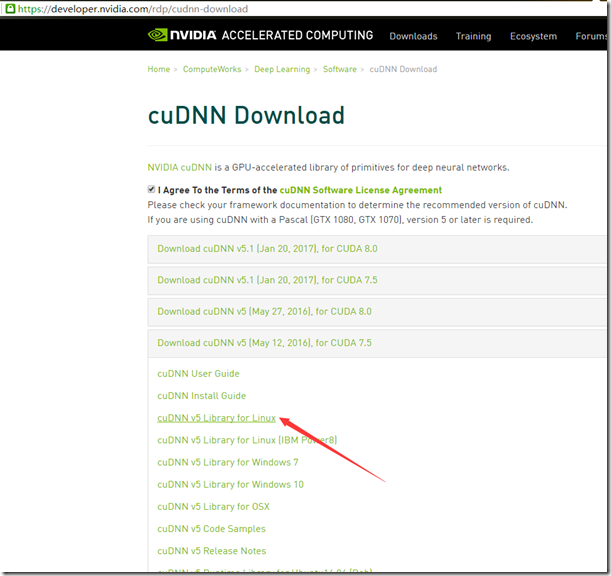Screen dimensions: 611x576
Task: Open the NVIDIA cuDNN link
Action: [x=179, y=167]
